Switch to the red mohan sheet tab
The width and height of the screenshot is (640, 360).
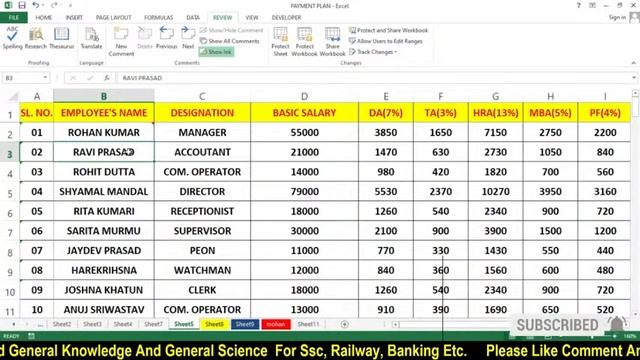point(276,324)
